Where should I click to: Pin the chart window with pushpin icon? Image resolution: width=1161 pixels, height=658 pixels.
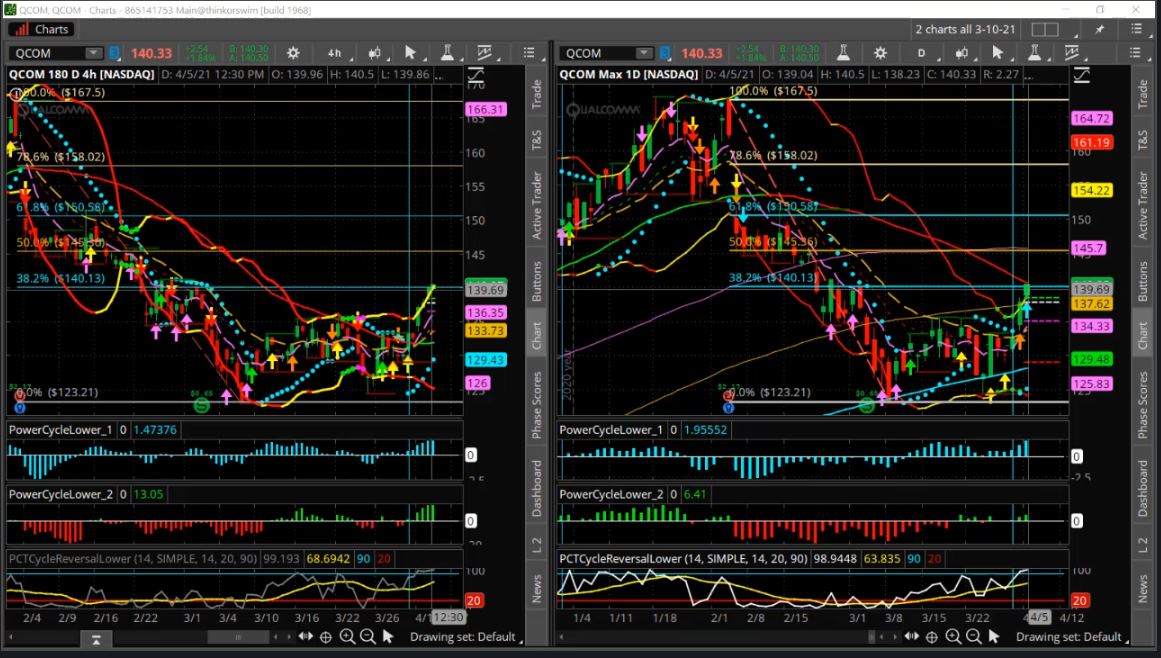(1100, 29)
